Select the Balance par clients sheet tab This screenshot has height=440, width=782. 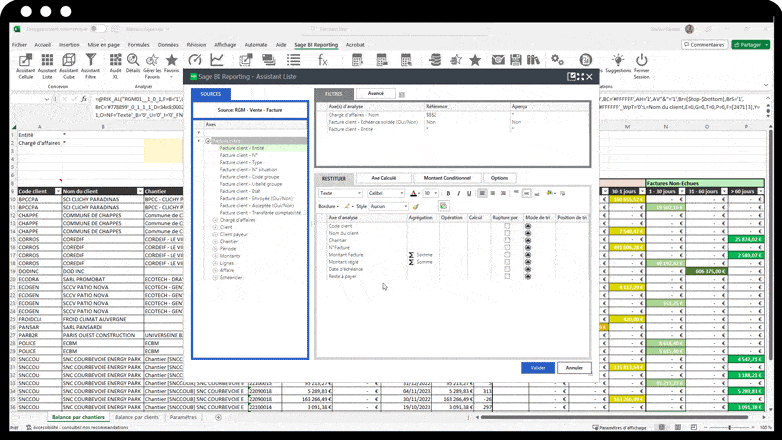[x=137, y=417]
